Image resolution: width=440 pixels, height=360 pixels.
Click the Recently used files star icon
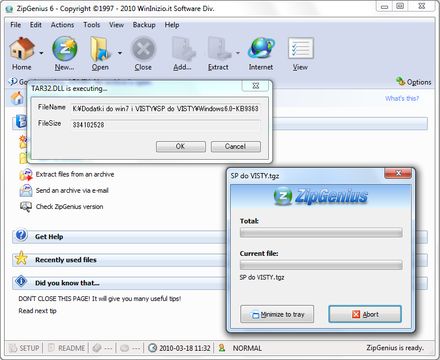tap(21, 258)
